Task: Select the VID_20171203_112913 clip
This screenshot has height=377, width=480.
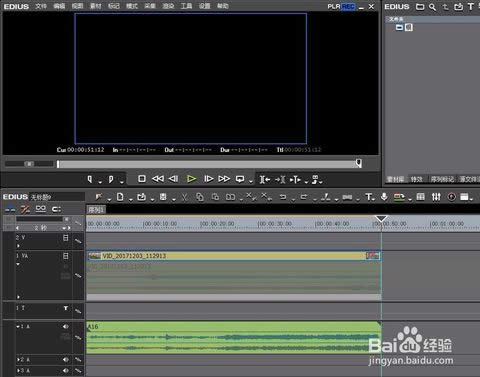Action: (234, 256)
